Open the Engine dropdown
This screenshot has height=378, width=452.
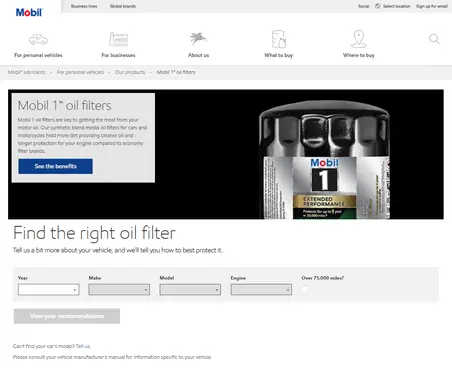pos(261,290)
